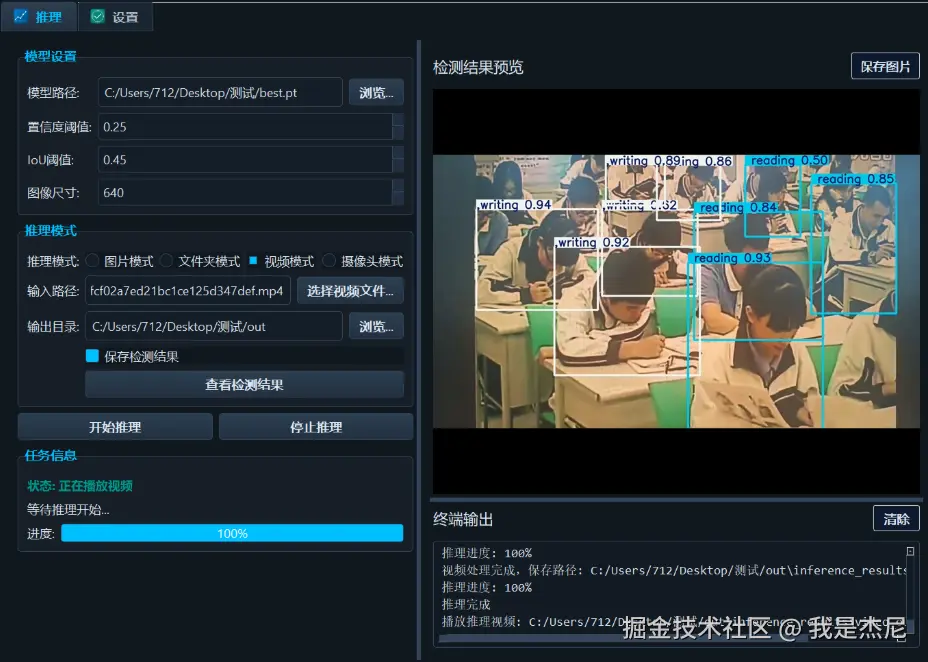928x662 pixels.
Task: Click the up arrow on the terminal output scrollbar
Action: pos(910,549)
